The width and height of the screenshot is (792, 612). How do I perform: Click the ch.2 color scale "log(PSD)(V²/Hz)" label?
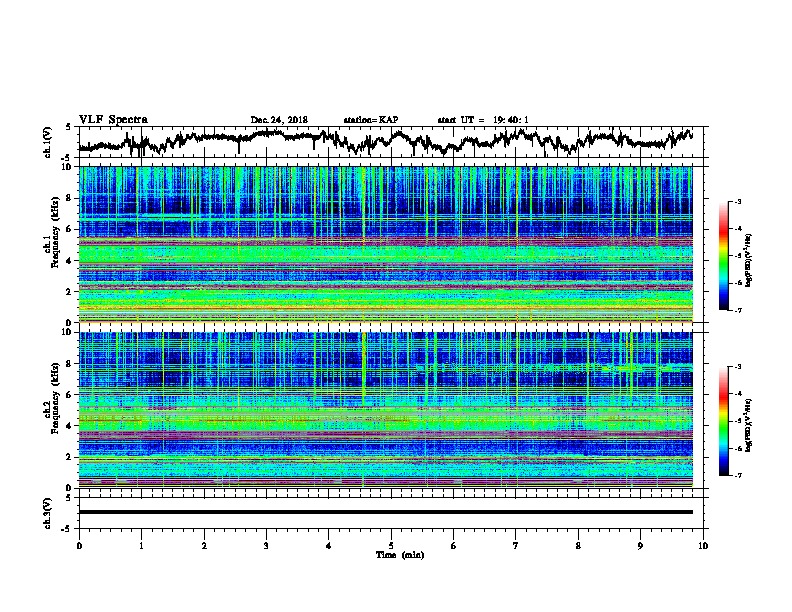coord(749,425)
